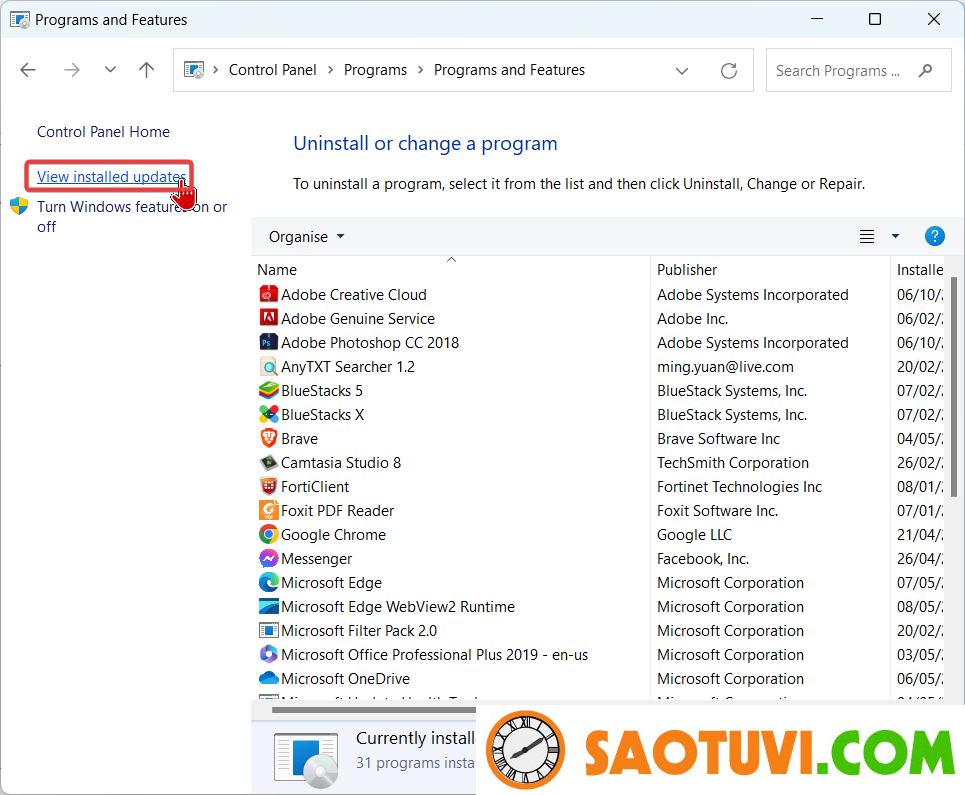Click the vertical scrollbar thumb of the program list

pos(954,386)
